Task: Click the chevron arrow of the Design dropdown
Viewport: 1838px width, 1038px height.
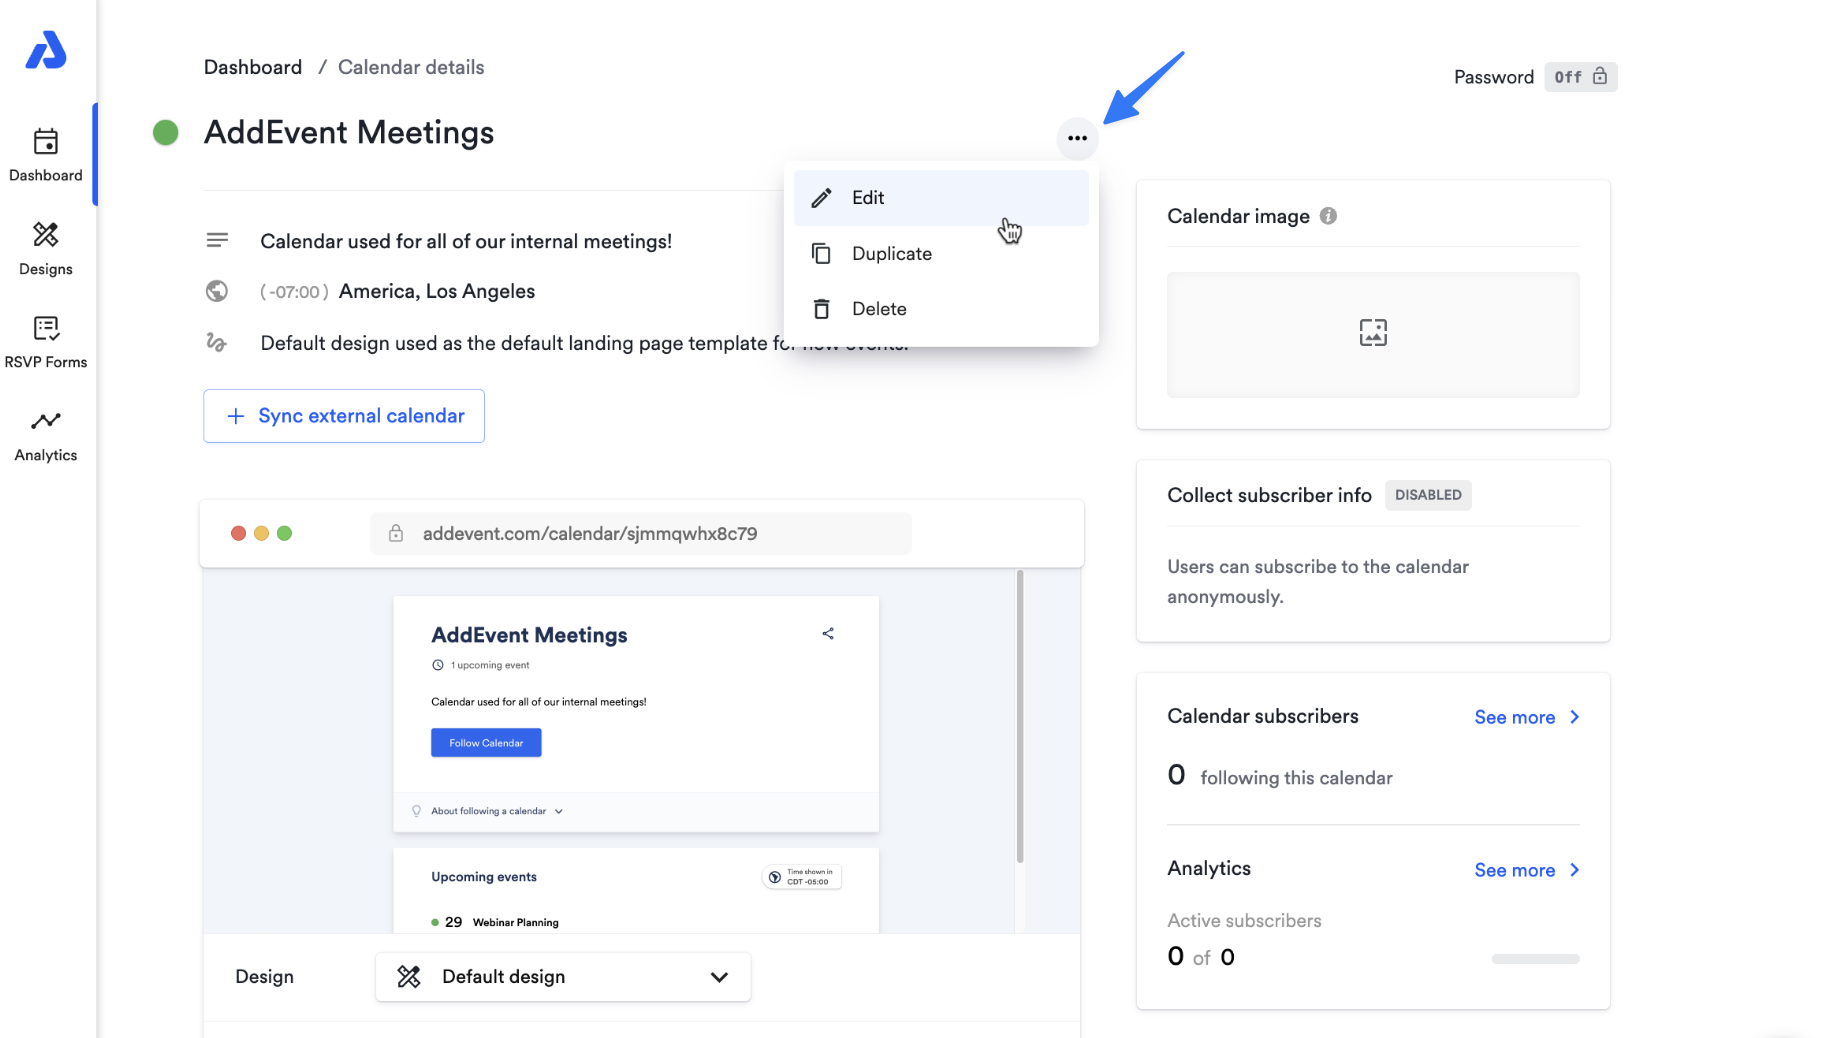Action: [x=719, y=977]
